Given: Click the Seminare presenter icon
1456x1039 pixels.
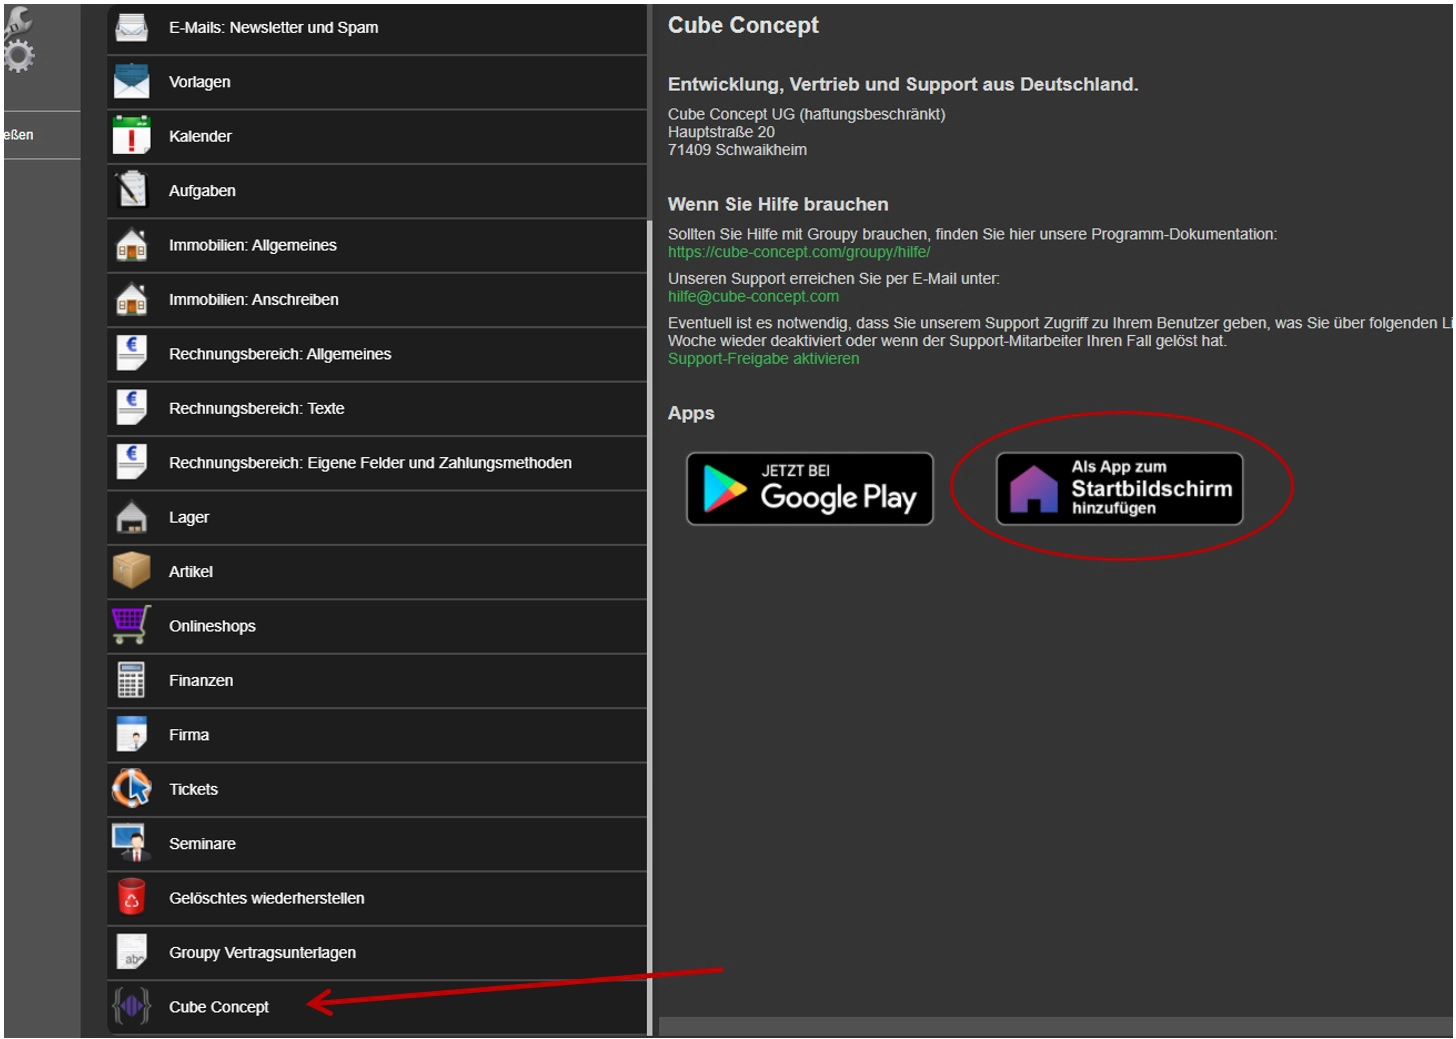Looking at the screenshot, I should (131, 843).
